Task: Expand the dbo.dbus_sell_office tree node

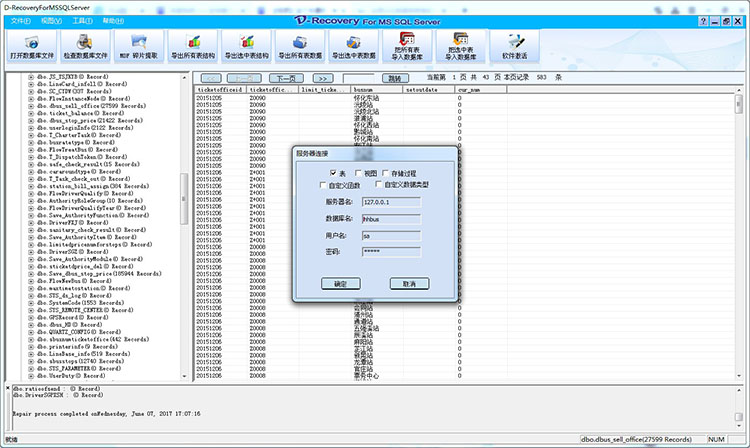Action: point(31,106)
